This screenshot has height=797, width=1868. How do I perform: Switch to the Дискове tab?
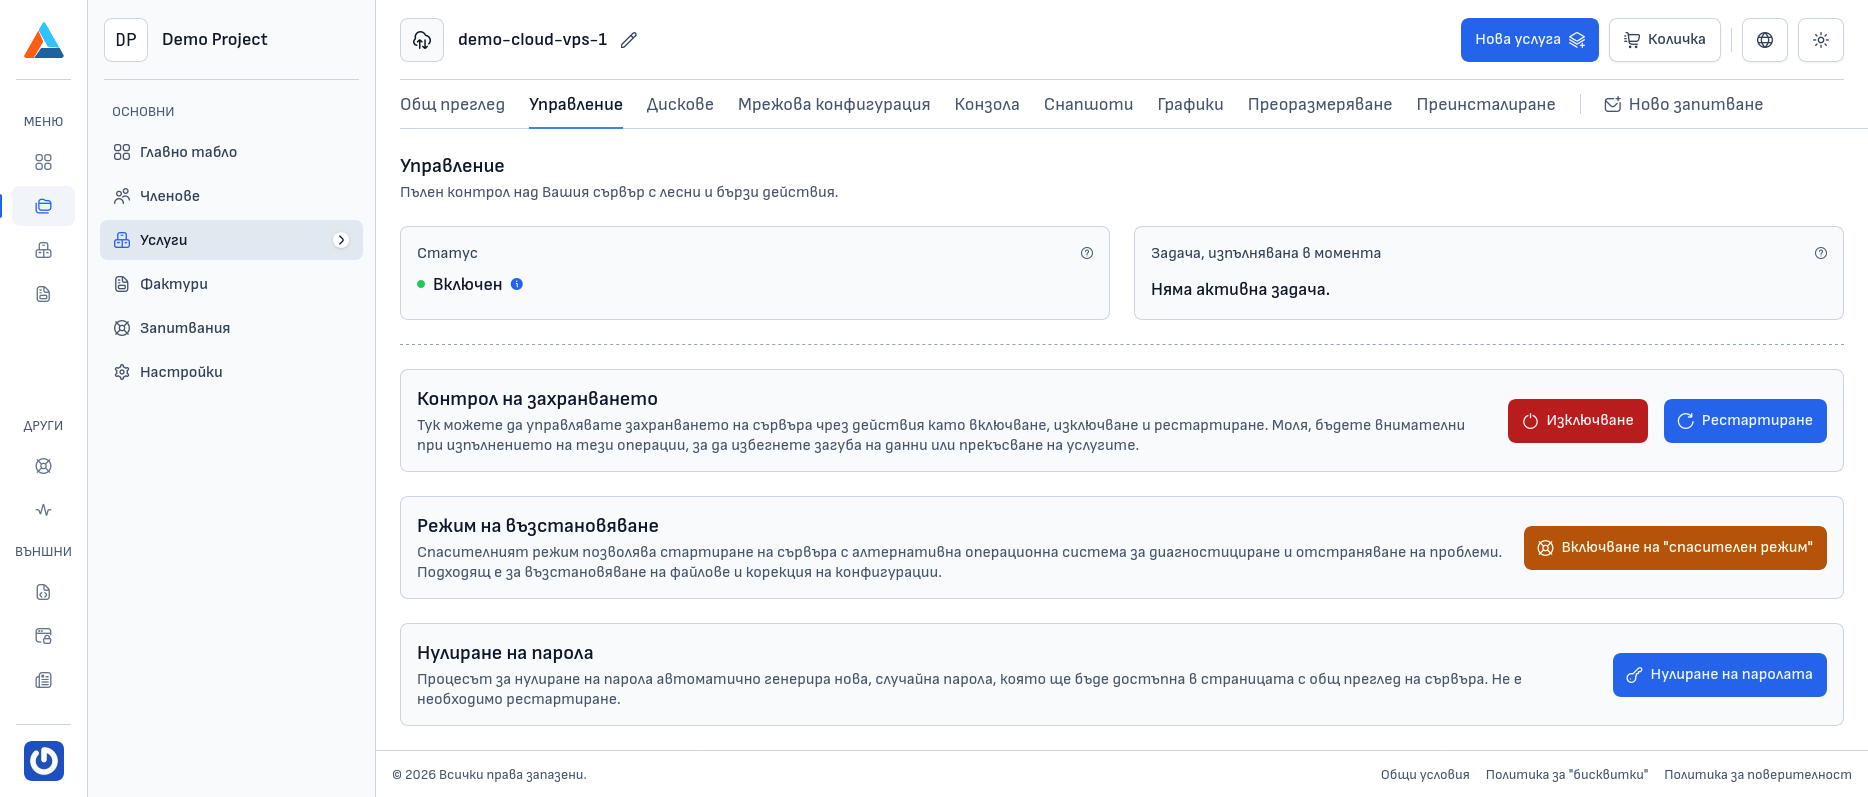[x=680, y=104]
